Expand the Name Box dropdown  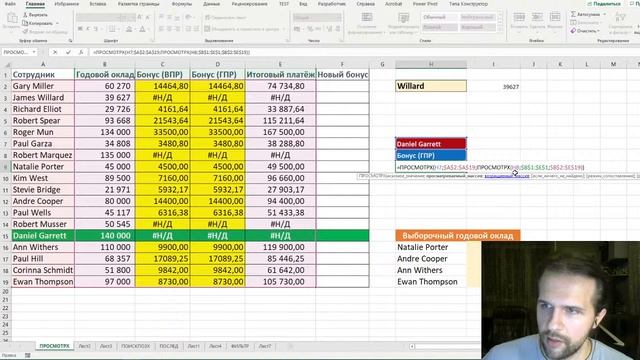click(34, 52)
